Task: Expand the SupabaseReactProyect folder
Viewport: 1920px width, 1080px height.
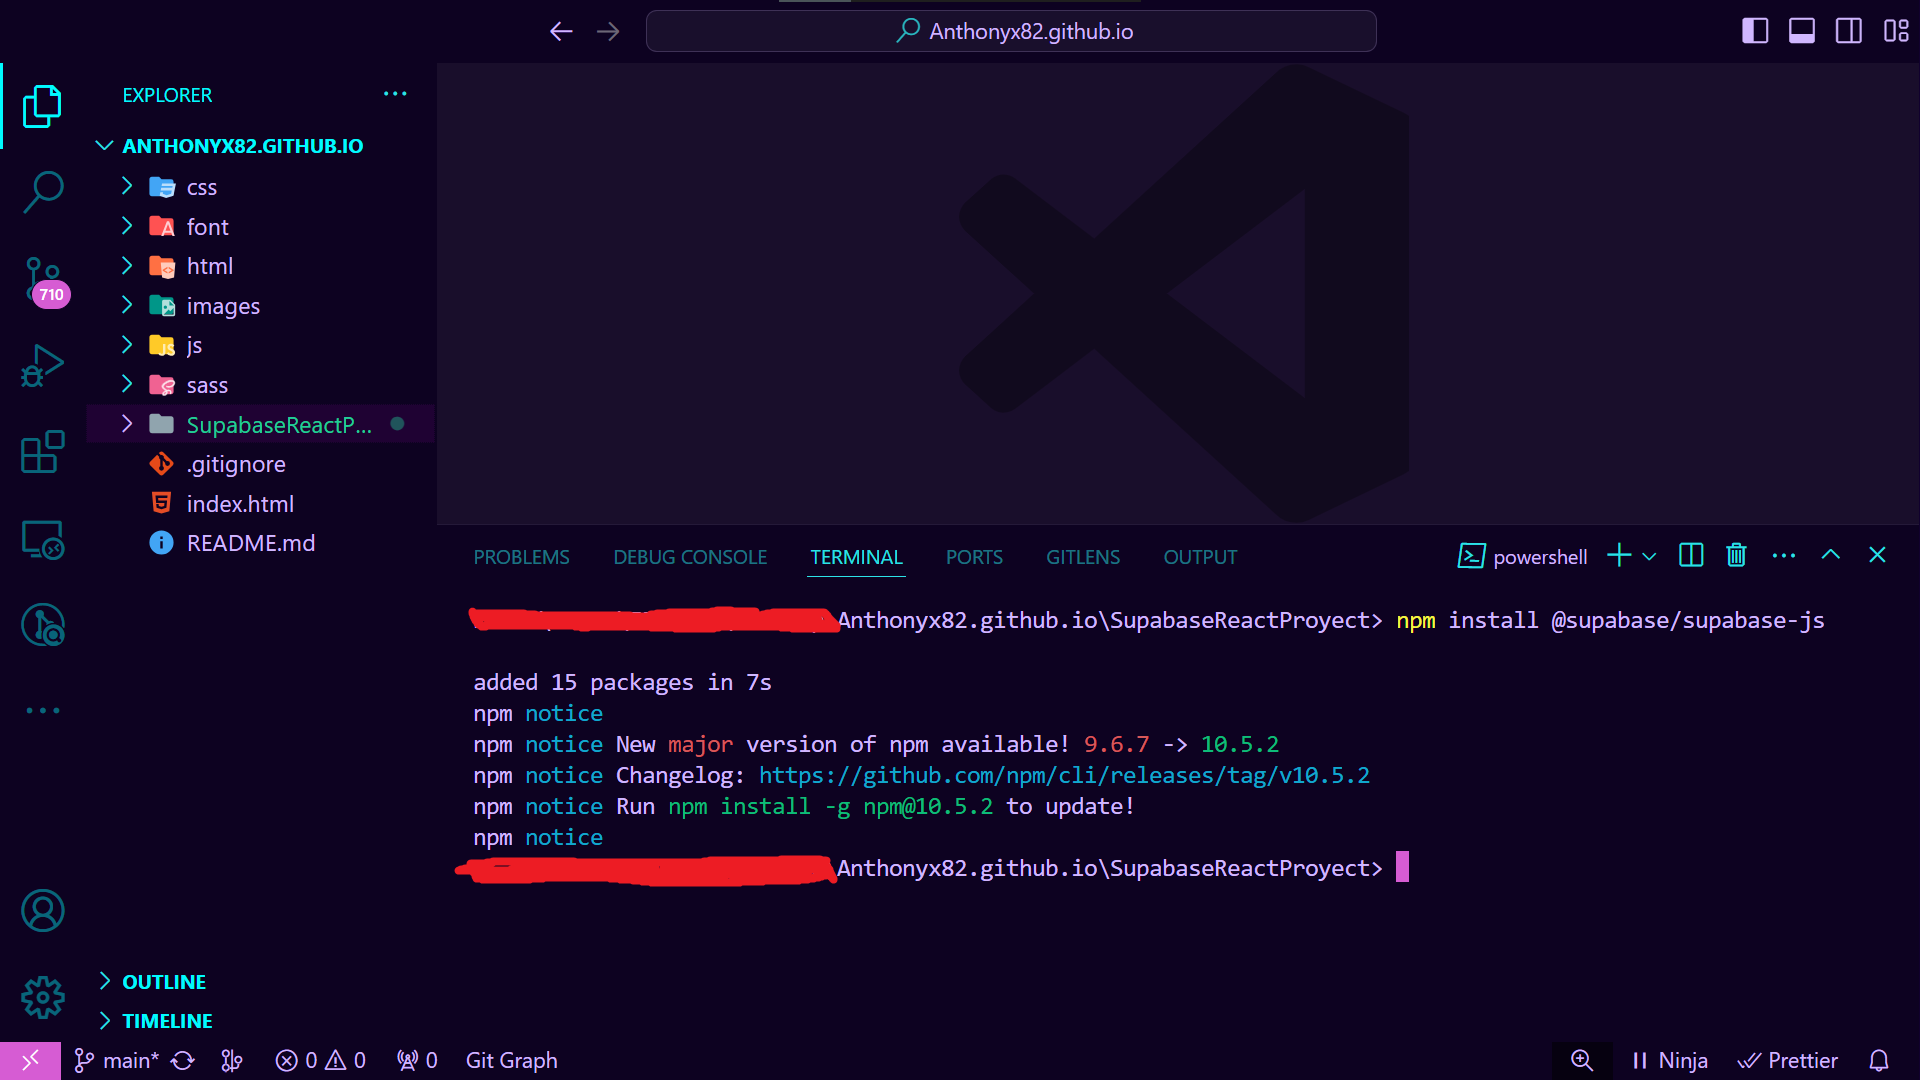Action: [278, 425]
